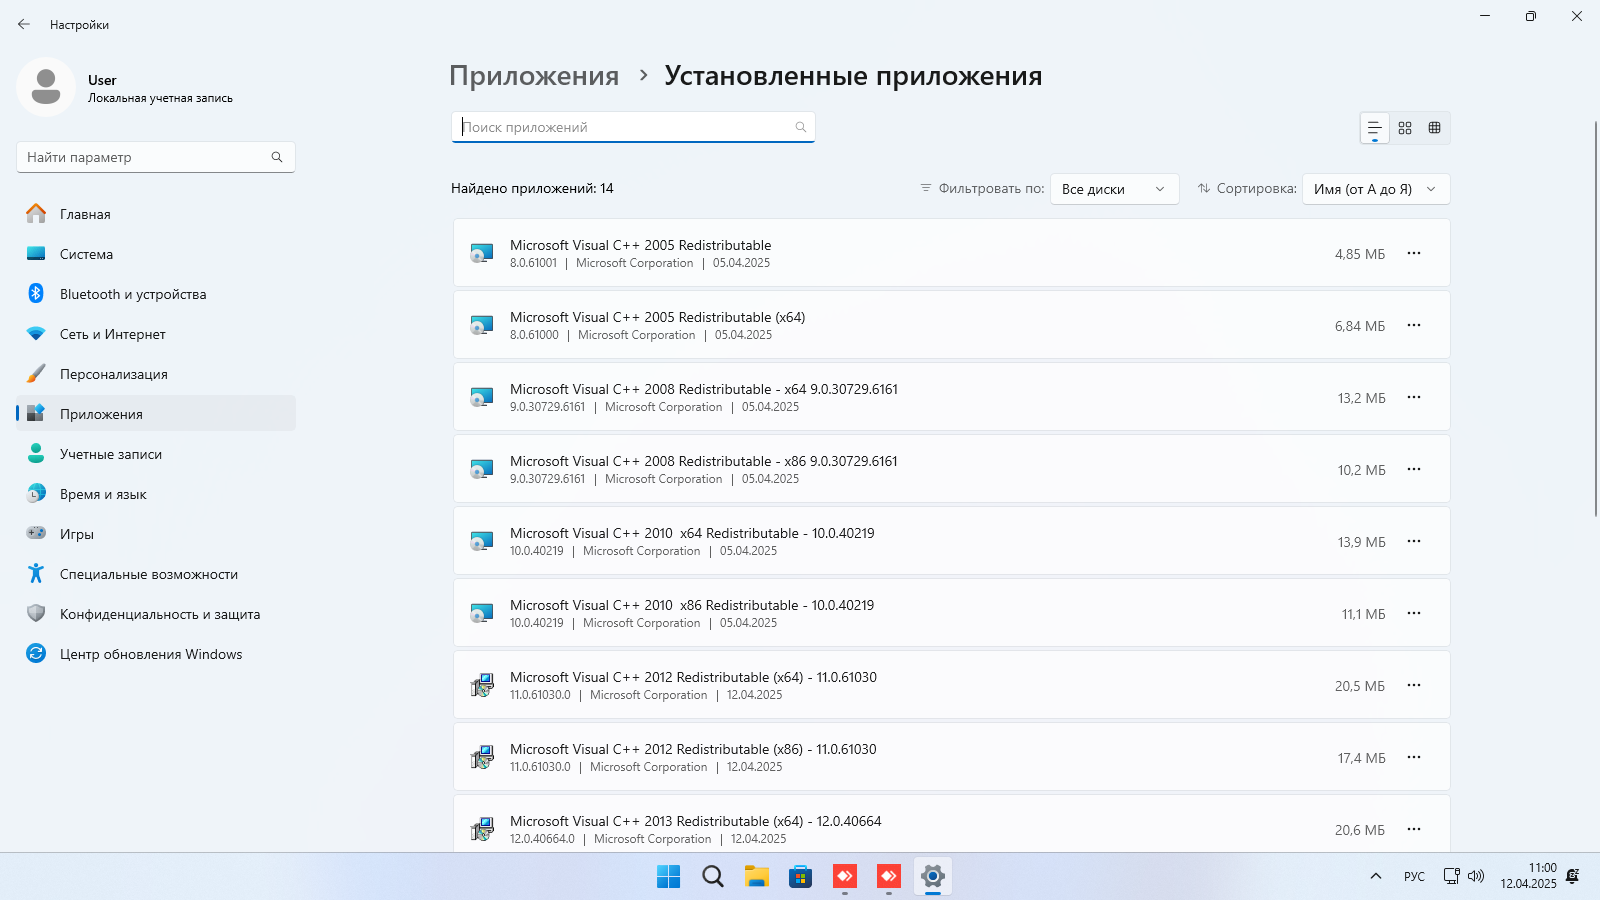This screenshot has width=1600, height=900.
Task: Click the installer icon of Visual C++ 2012 (x64)
Action: 482,686
